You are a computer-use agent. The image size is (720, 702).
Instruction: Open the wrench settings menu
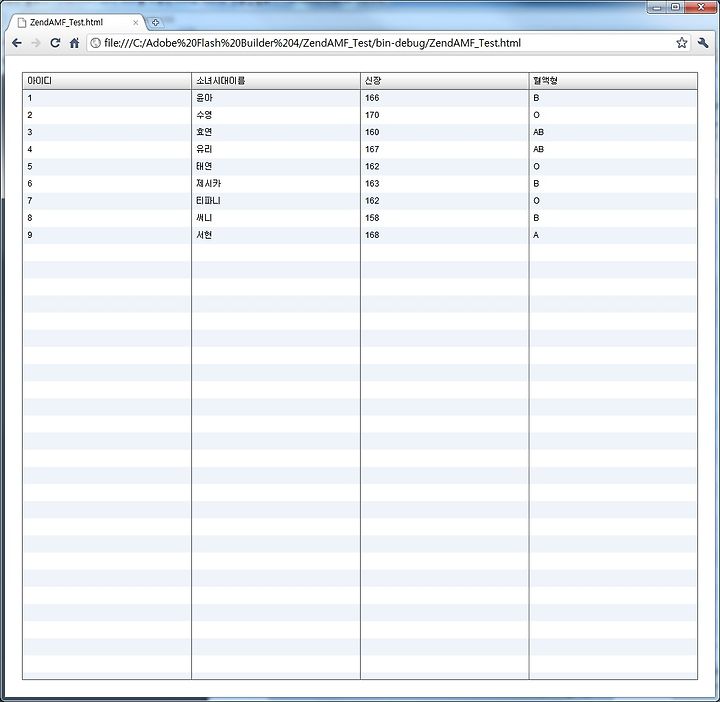point(703,43)
